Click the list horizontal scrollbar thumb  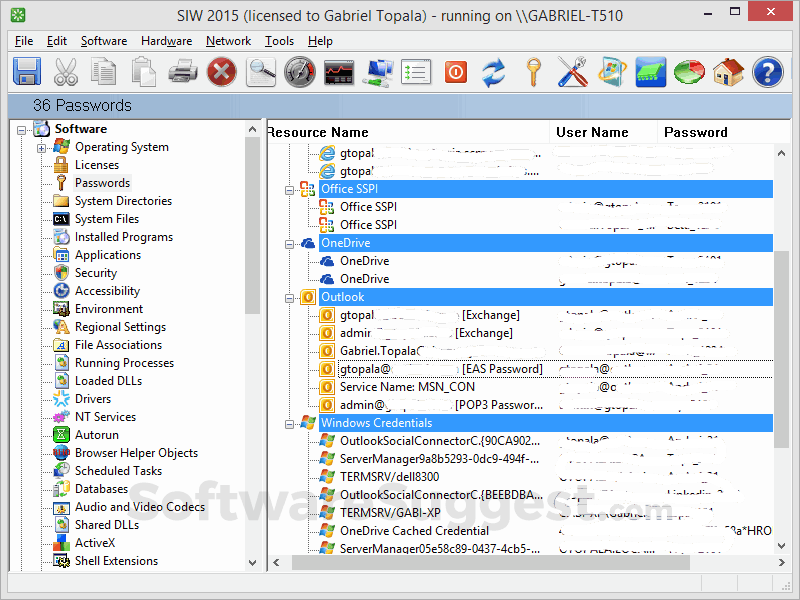click(490, 562)
